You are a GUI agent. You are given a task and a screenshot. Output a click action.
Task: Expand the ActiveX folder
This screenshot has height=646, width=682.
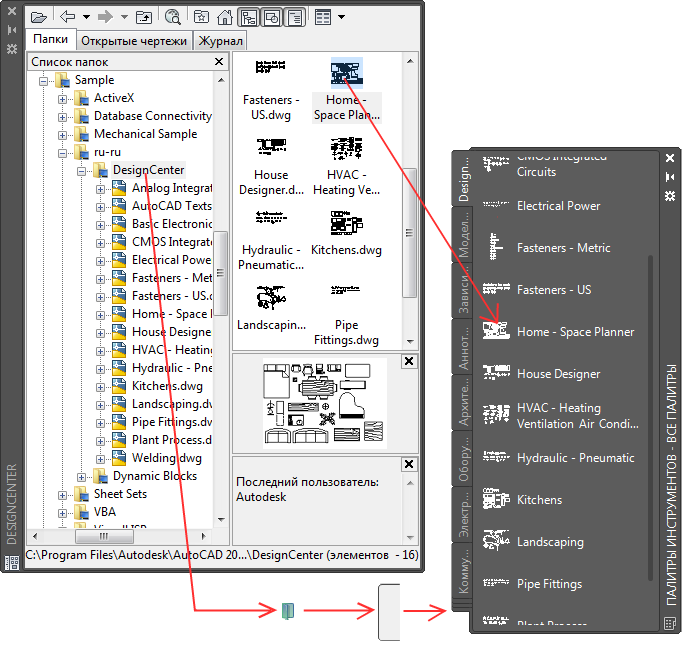[62, 99]
